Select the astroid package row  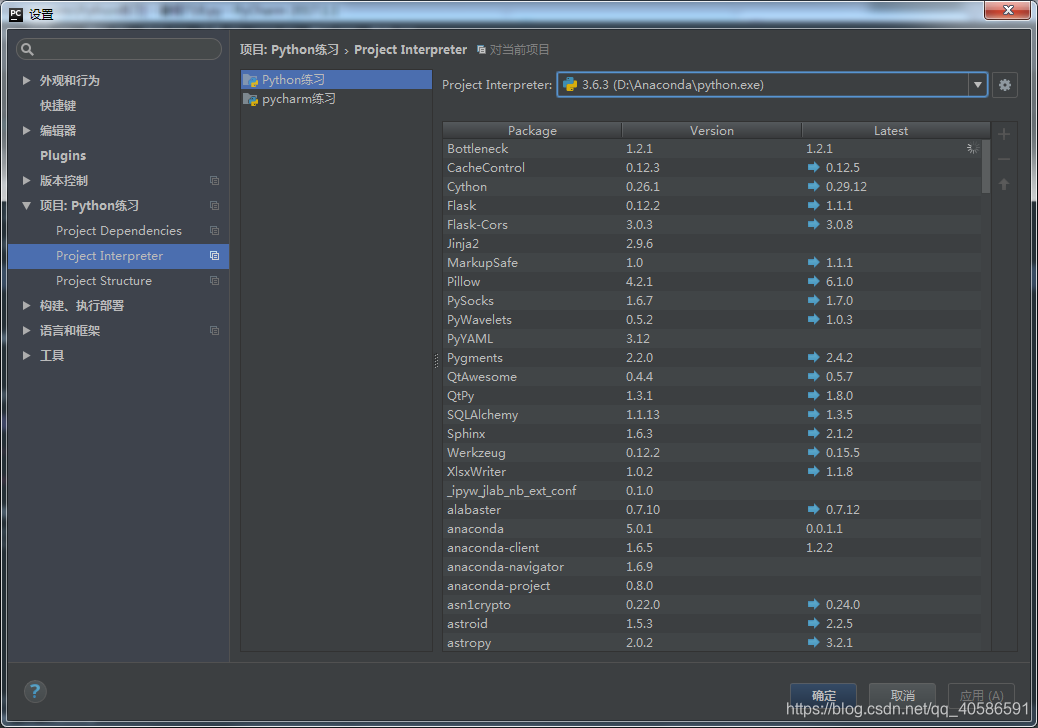tap(712, 623)
